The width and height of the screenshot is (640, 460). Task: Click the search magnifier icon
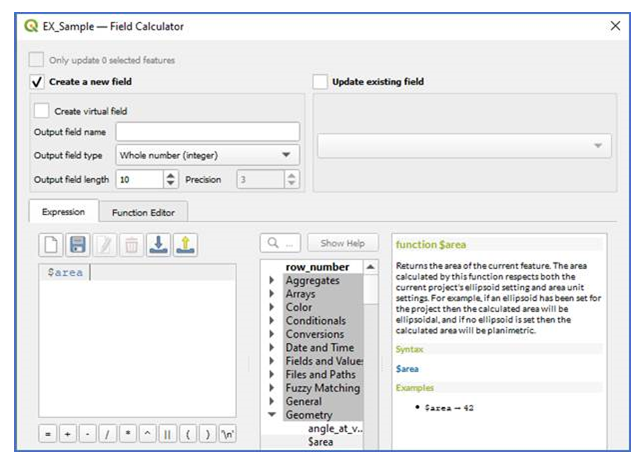273,243
